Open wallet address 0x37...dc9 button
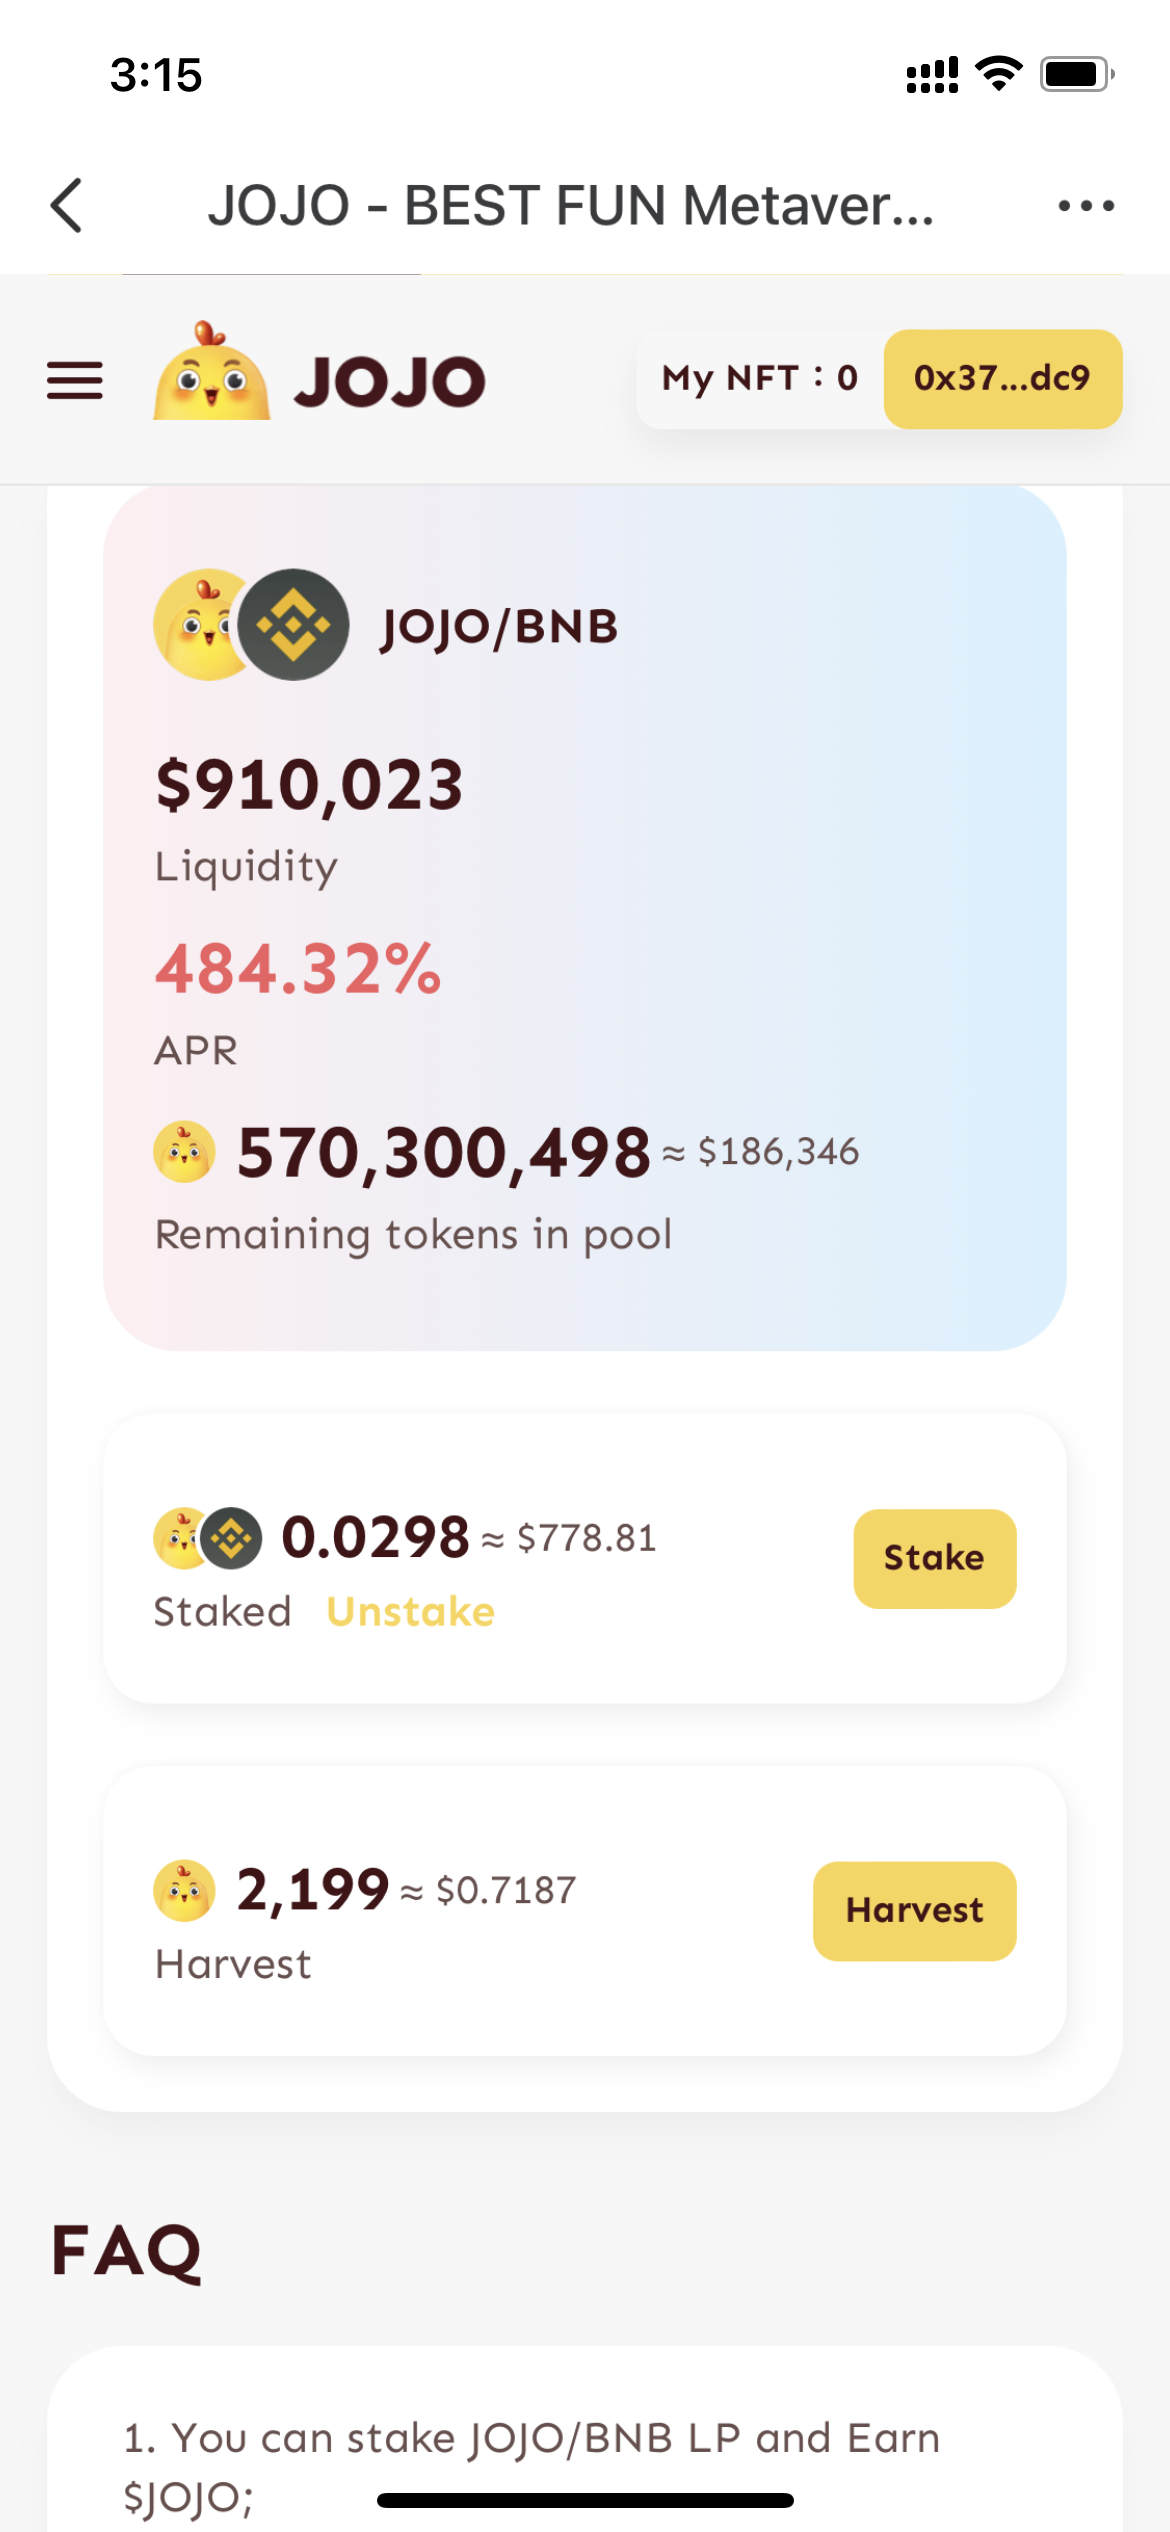This screenshot has width=1170, height=2532. pos(1002,378)
